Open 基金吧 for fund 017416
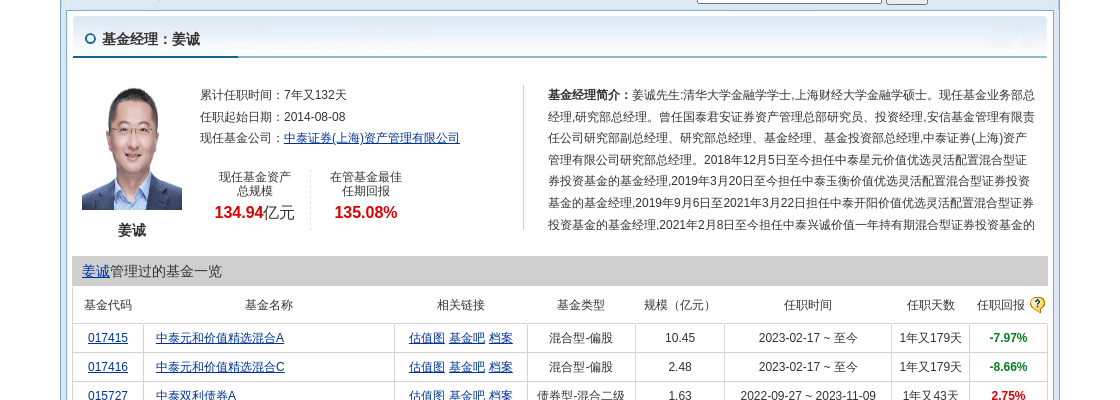 466,367
